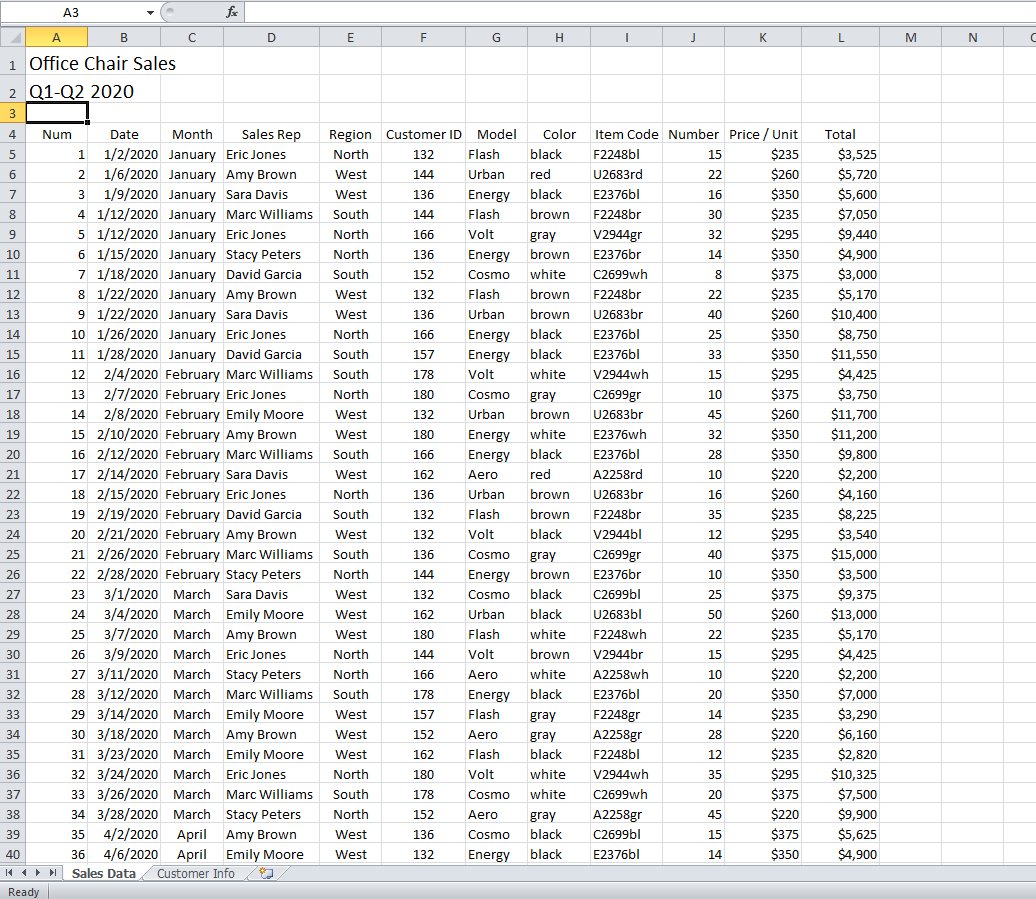
Task: Select item code cell A2258wh
Action: [x=626, y=674]
